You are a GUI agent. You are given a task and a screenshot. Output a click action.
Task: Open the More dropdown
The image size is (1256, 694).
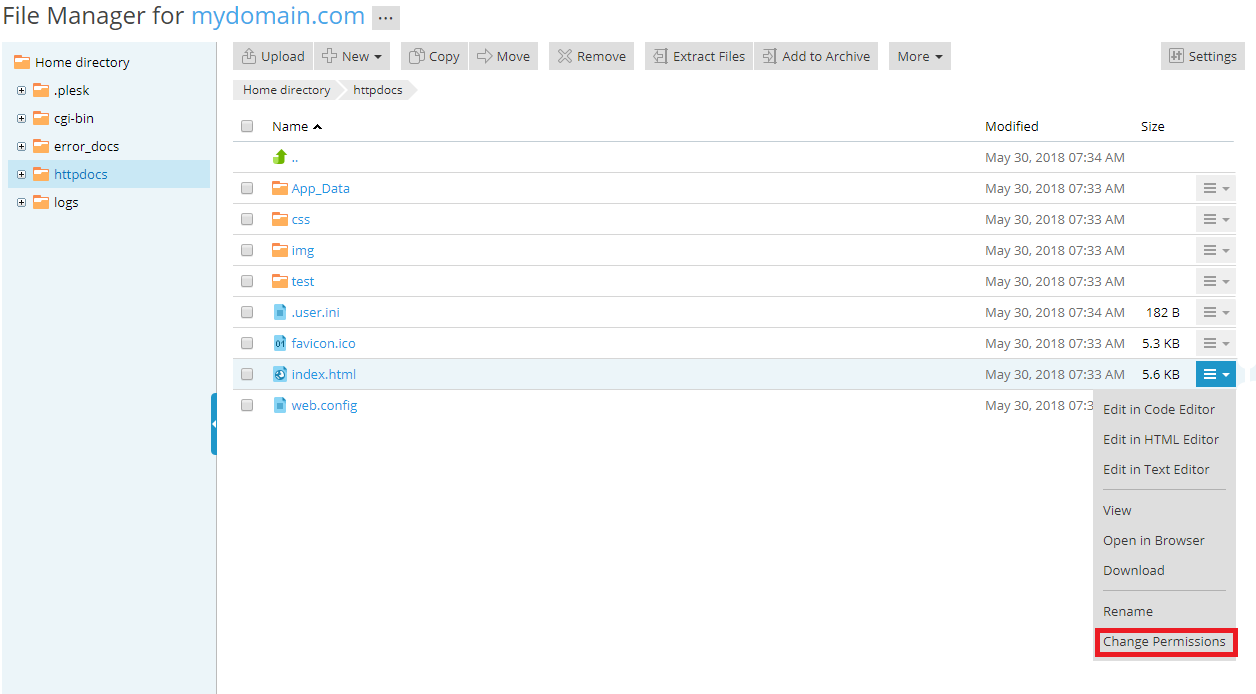tap(919, 56)
